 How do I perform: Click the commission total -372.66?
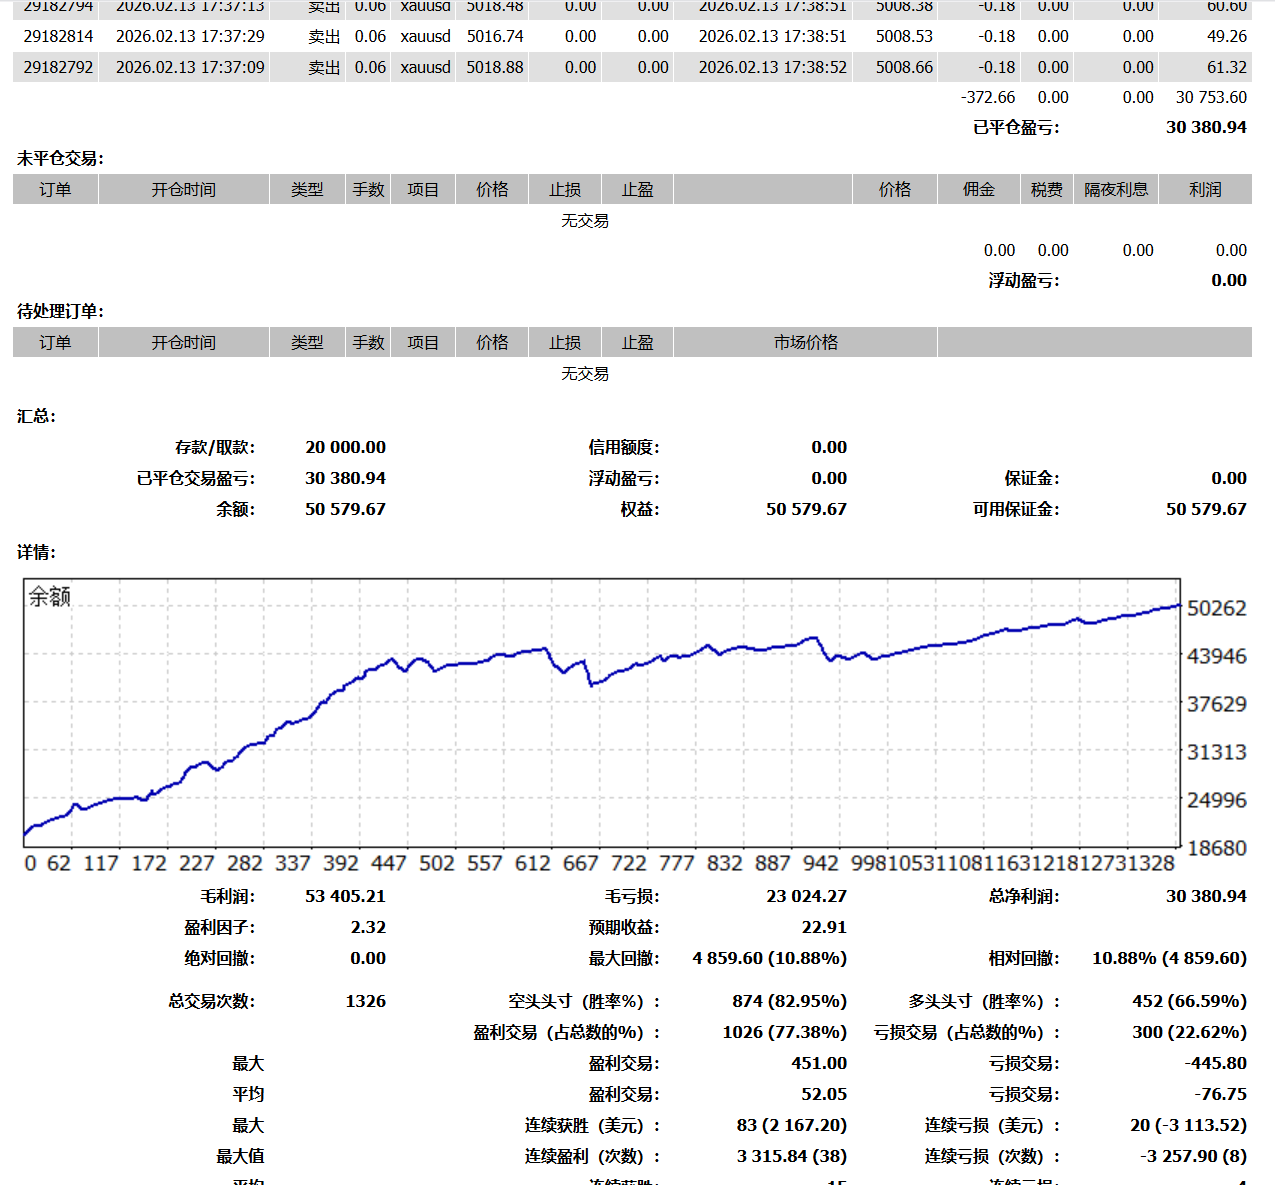[988, 97]
